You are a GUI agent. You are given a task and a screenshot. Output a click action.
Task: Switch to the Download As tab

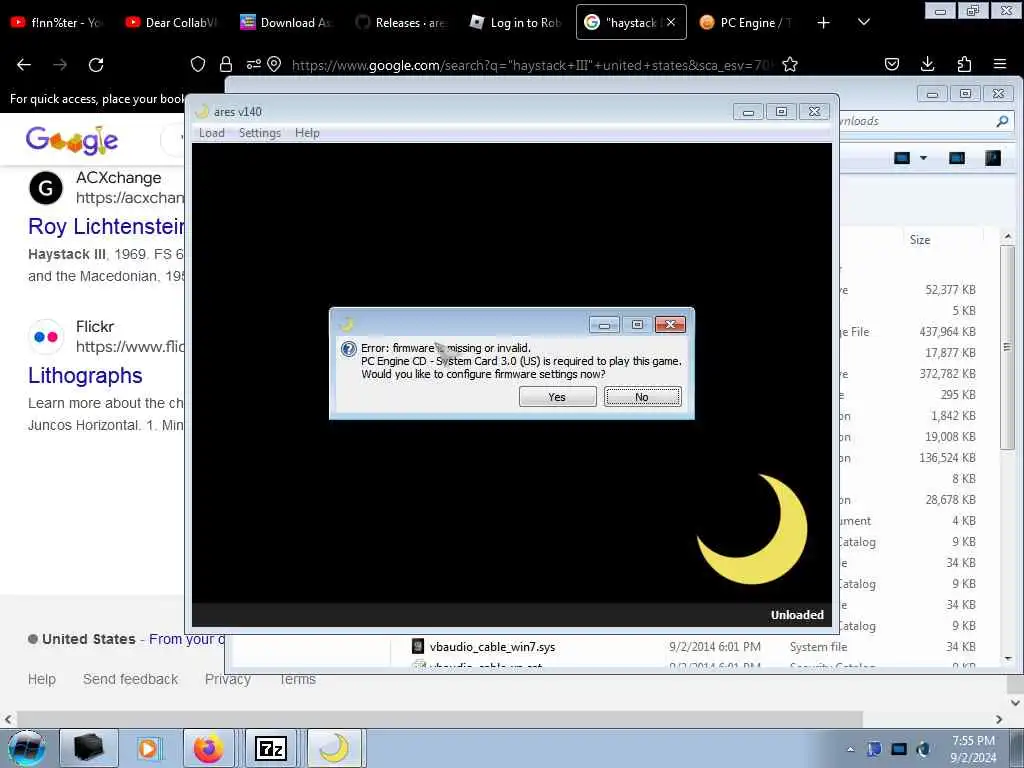(286, 22)
